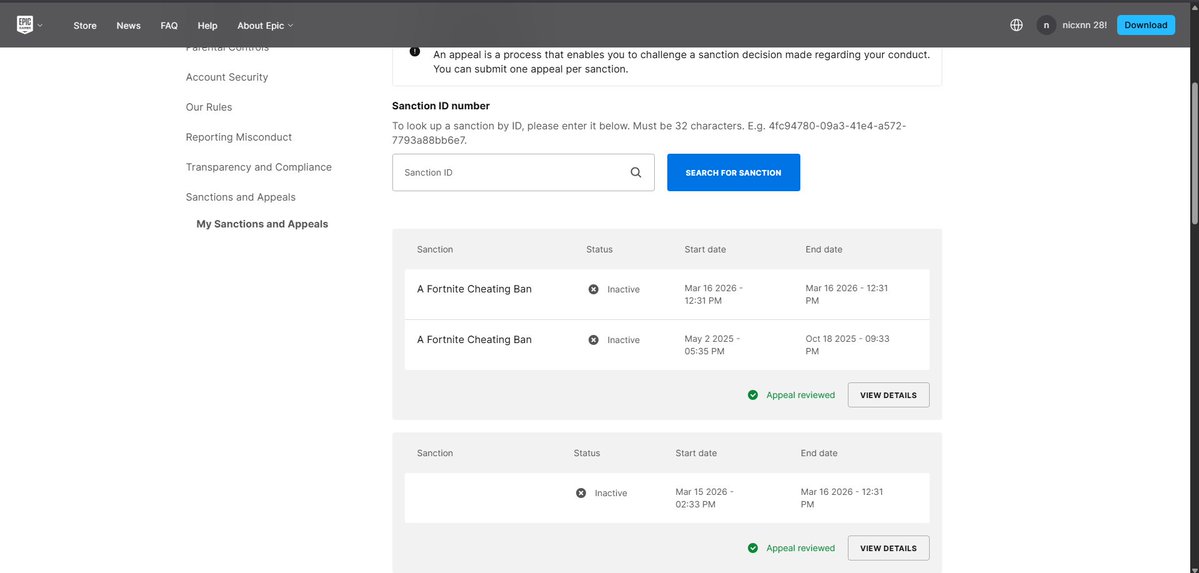The height and width of the screenshot is (573, 1199).
Task: Expand the About Epic dropdown
Action: coord(265,25)
